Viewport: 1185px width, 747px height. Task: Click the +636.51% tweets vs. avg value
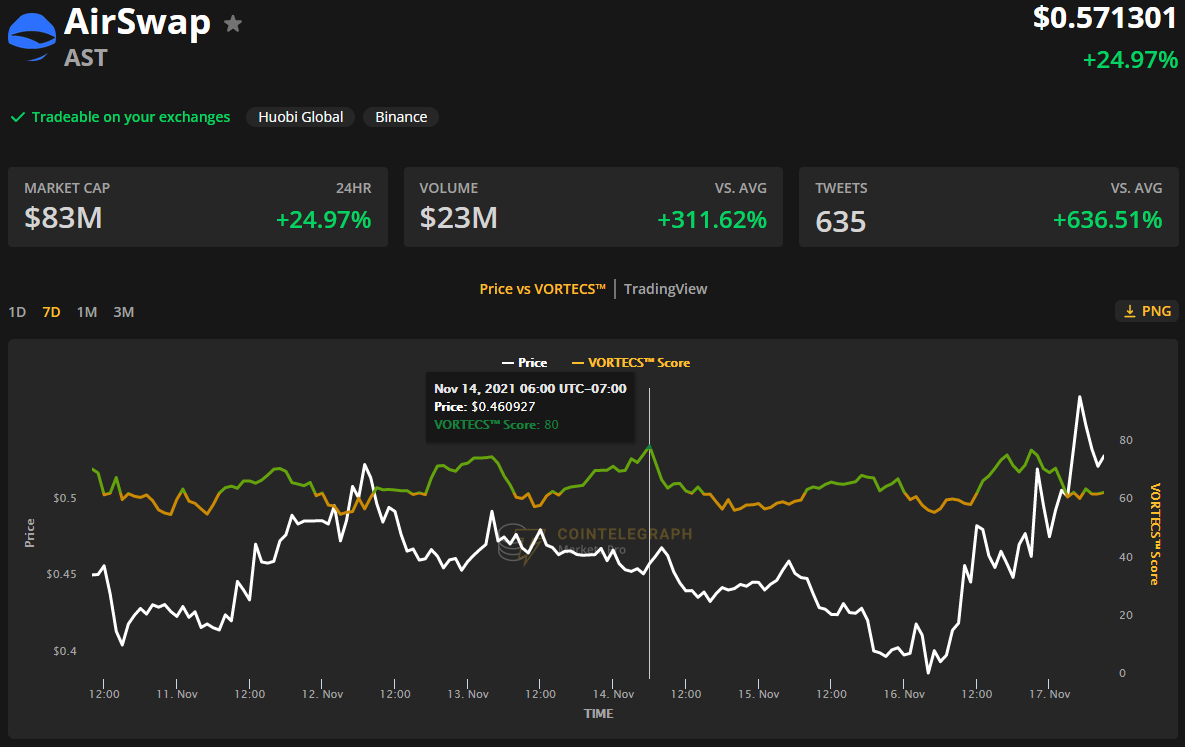coord(1107,220)
